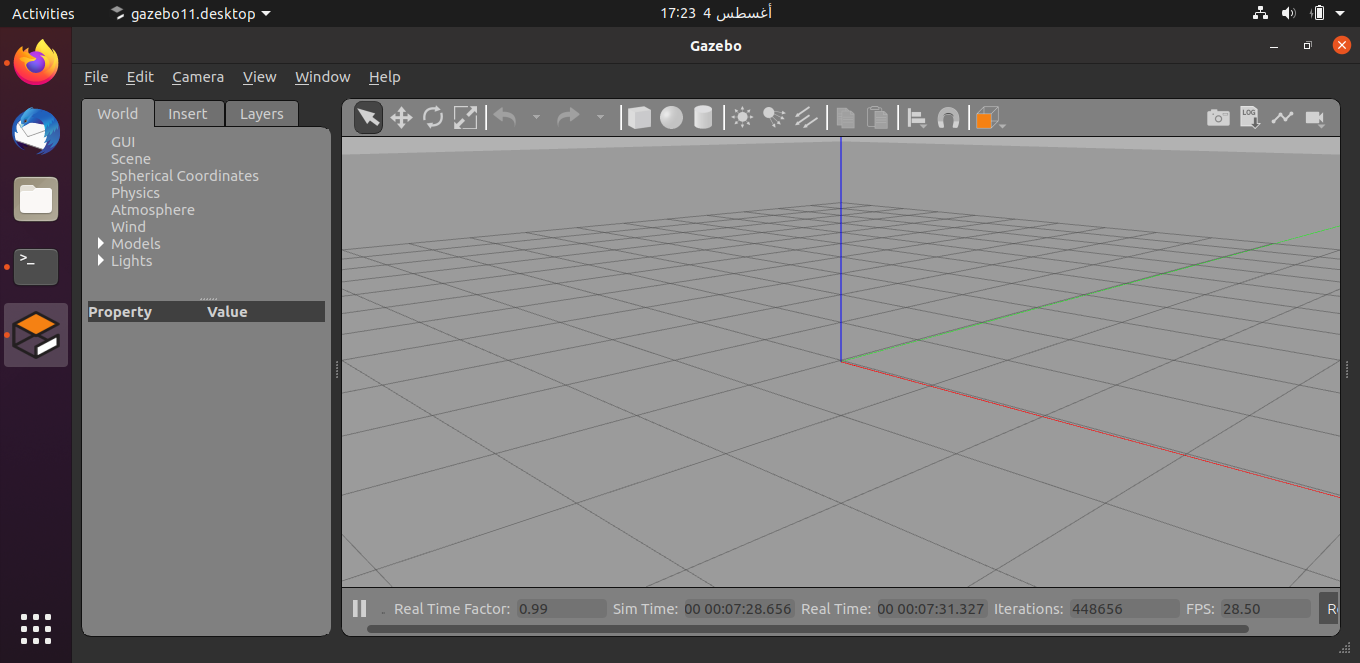
Task: Click the Sim Time value field
Action: coord(739,608)
